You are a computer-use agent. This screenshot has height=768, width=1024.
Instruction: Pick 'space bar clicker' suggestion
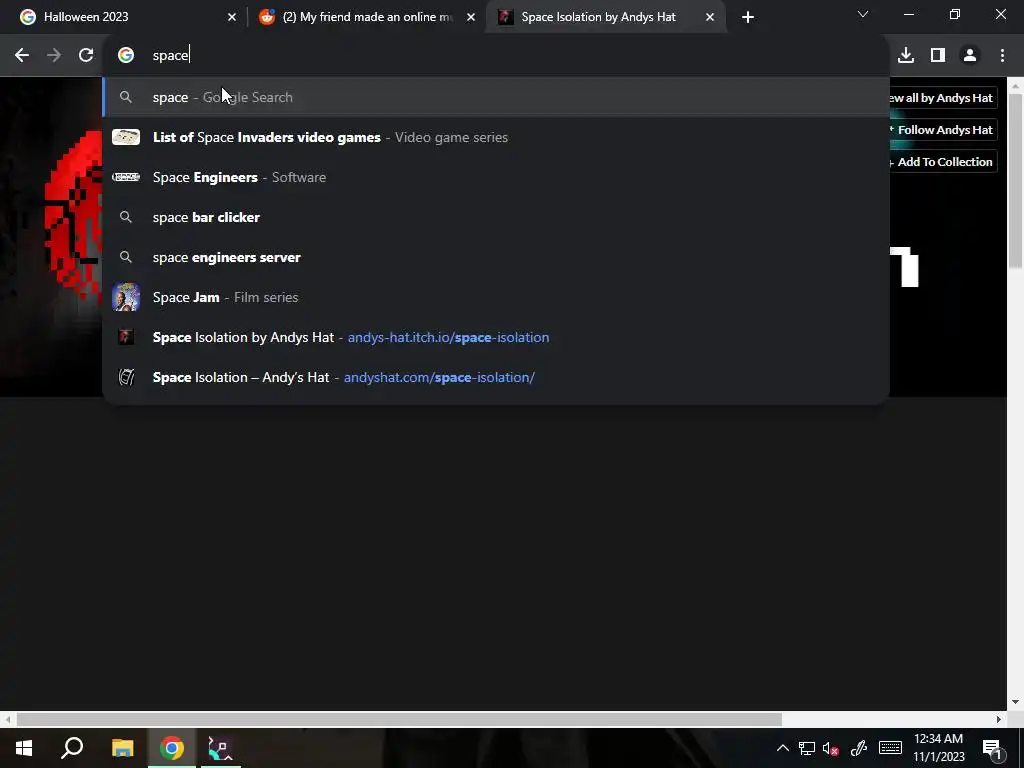(x=496, y=217)
